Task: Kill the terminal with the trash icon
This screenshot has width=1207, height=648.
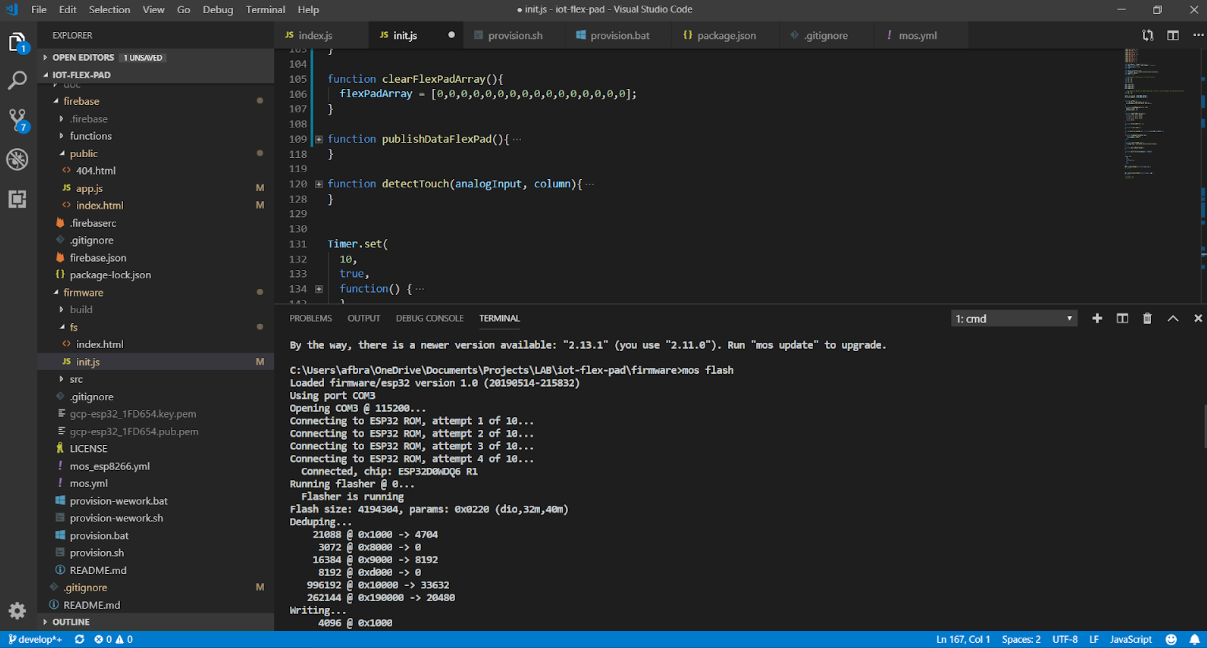Action: click(1147, 318)
